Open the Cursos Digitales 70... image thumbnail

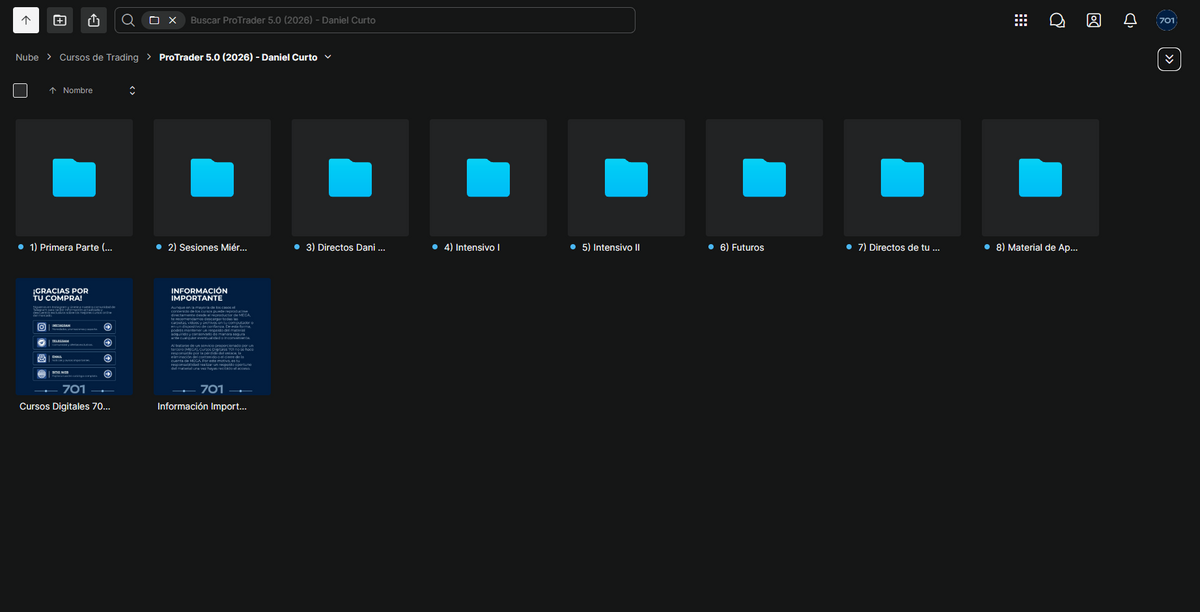coord(74,337)
